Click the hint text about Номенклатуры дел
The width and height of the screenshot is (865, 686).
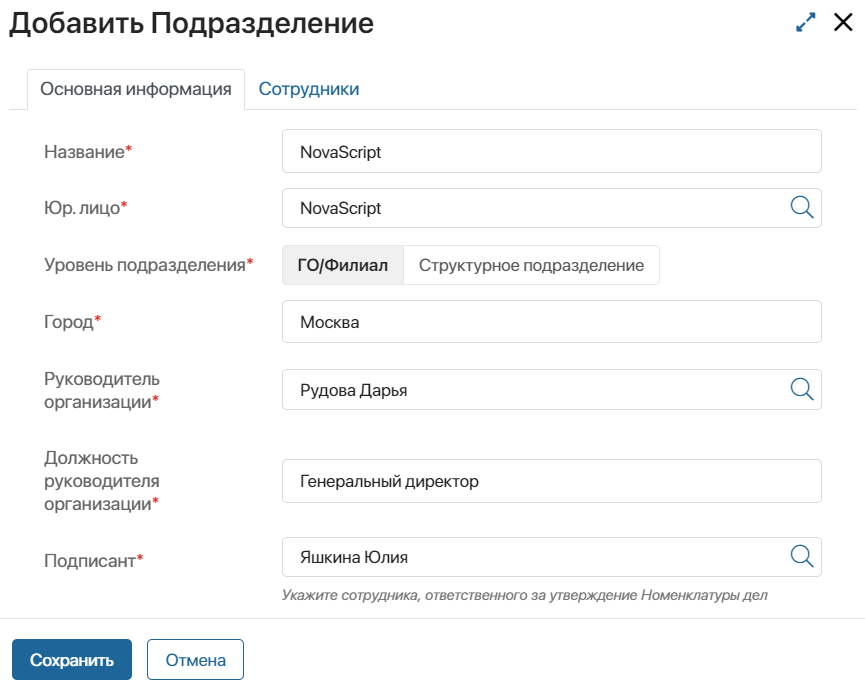(524, 596)
